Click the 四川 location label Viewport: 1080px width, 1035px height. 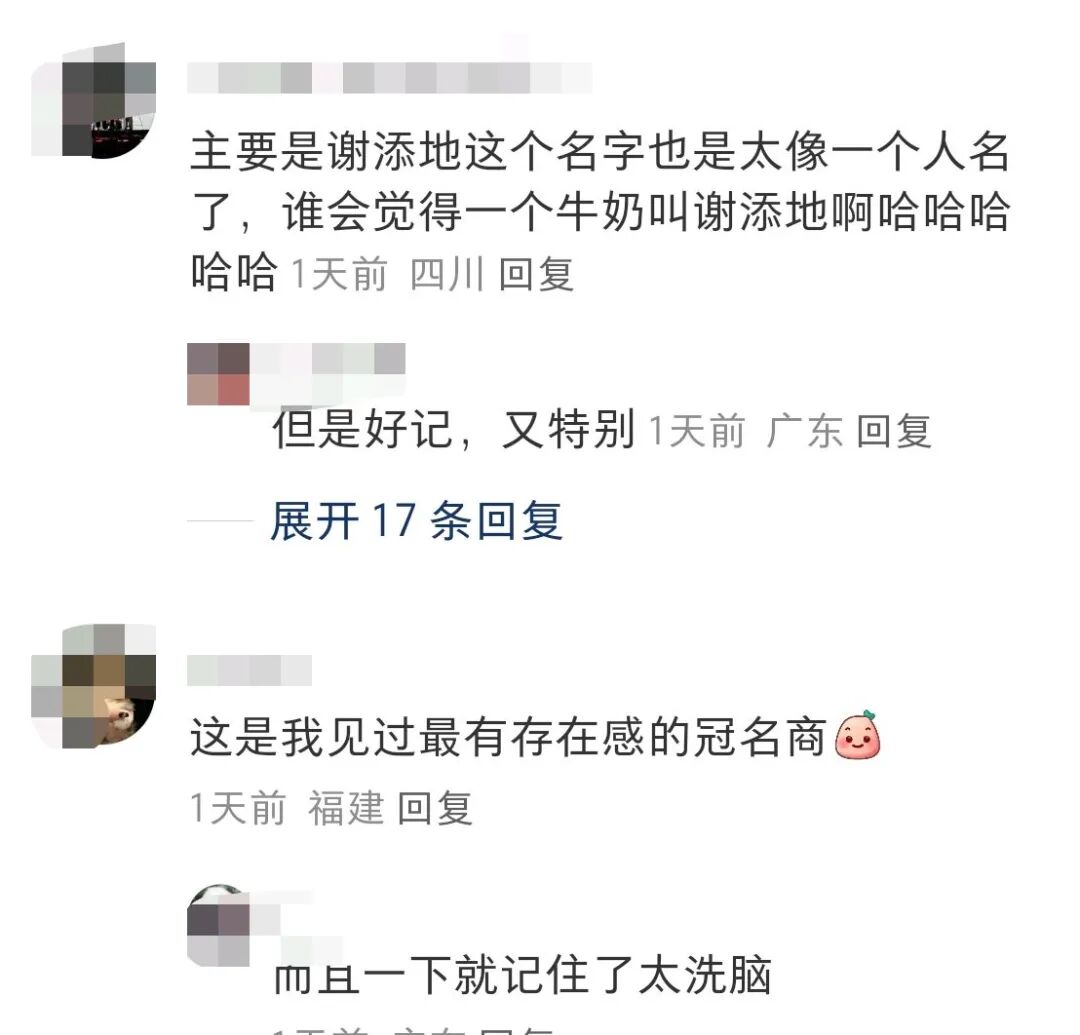pyautogui.click(x=447, y=274)
